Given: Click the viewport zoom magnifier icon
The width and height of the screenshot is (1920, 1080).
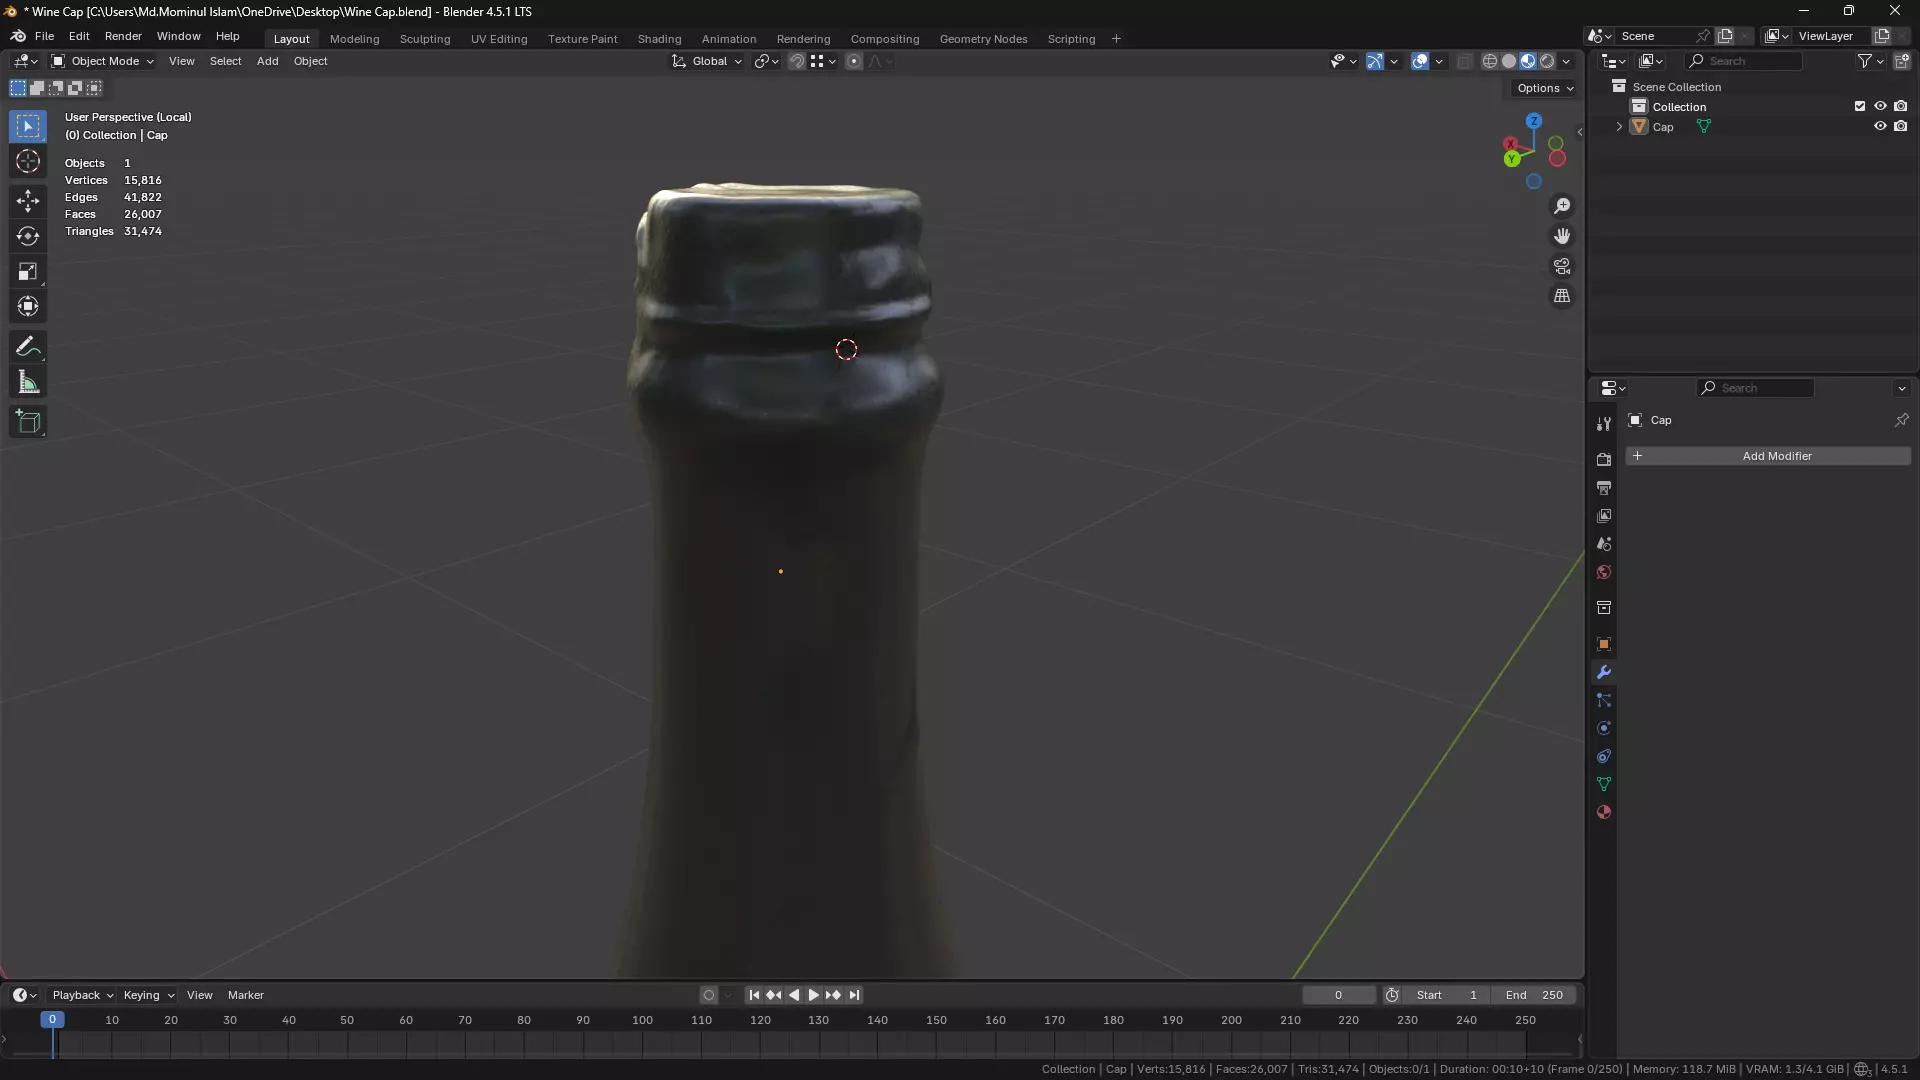Looking at the screenshot, I should click(x=1562, y=206).
